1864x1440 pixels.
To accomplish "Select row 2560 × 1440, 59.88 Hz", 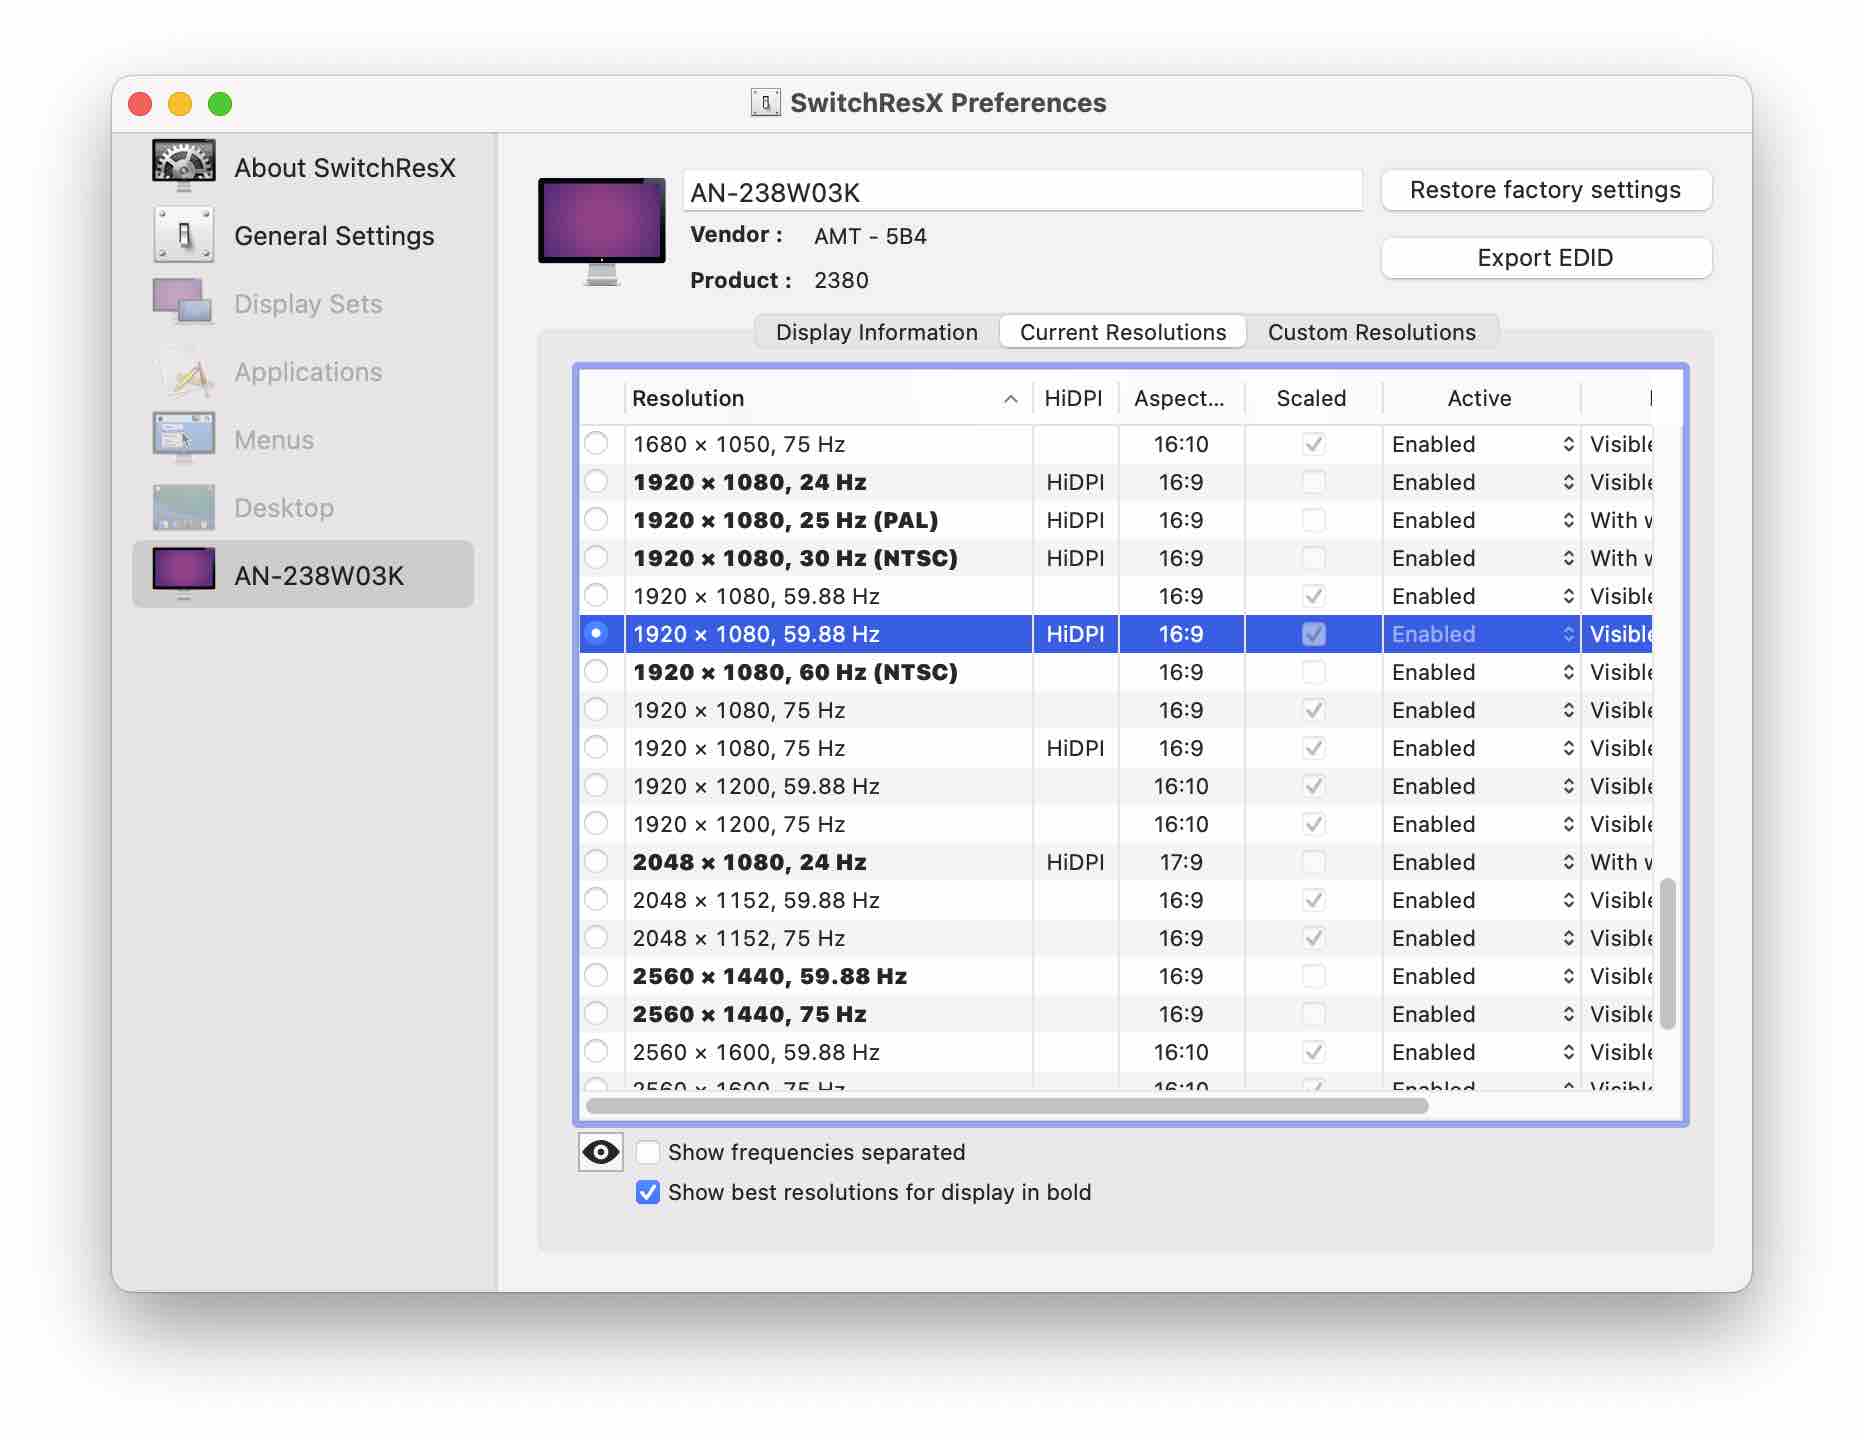I will click(1116, 976).
